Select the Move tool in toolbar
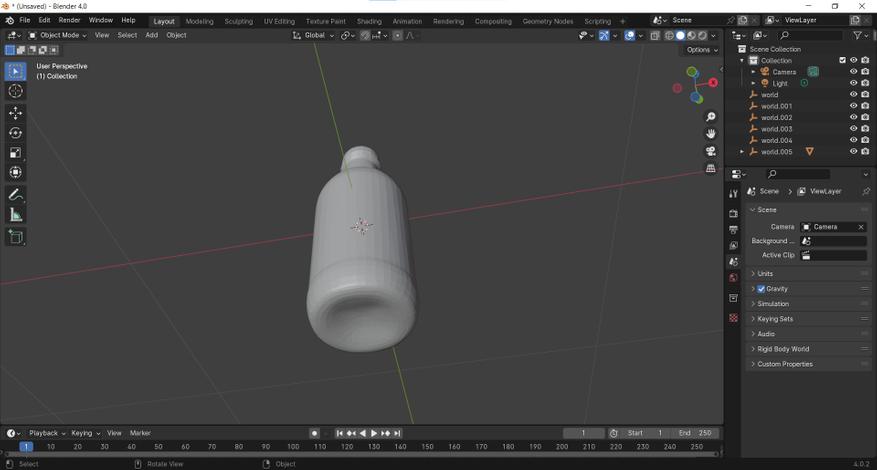Image resolution: width=877 pixels, height=470 pixels. coord(15,113)
